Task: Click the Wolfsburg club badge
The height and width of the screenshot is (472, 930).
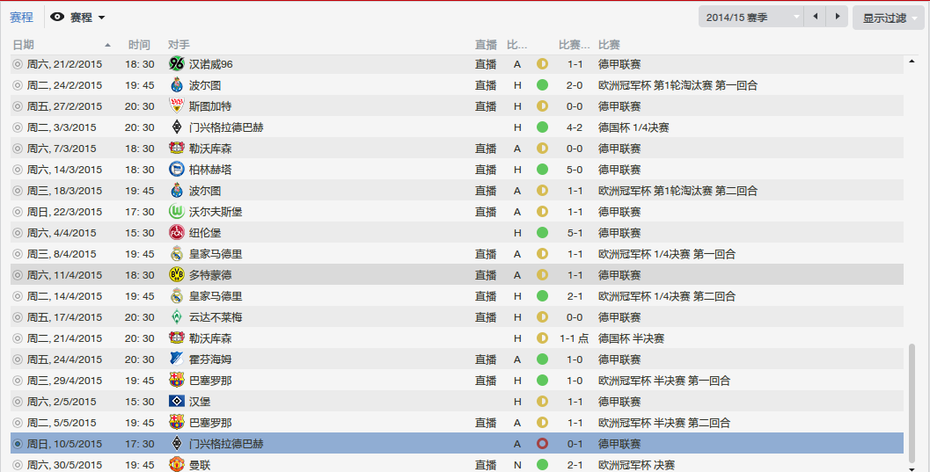Action: point(177,212)
